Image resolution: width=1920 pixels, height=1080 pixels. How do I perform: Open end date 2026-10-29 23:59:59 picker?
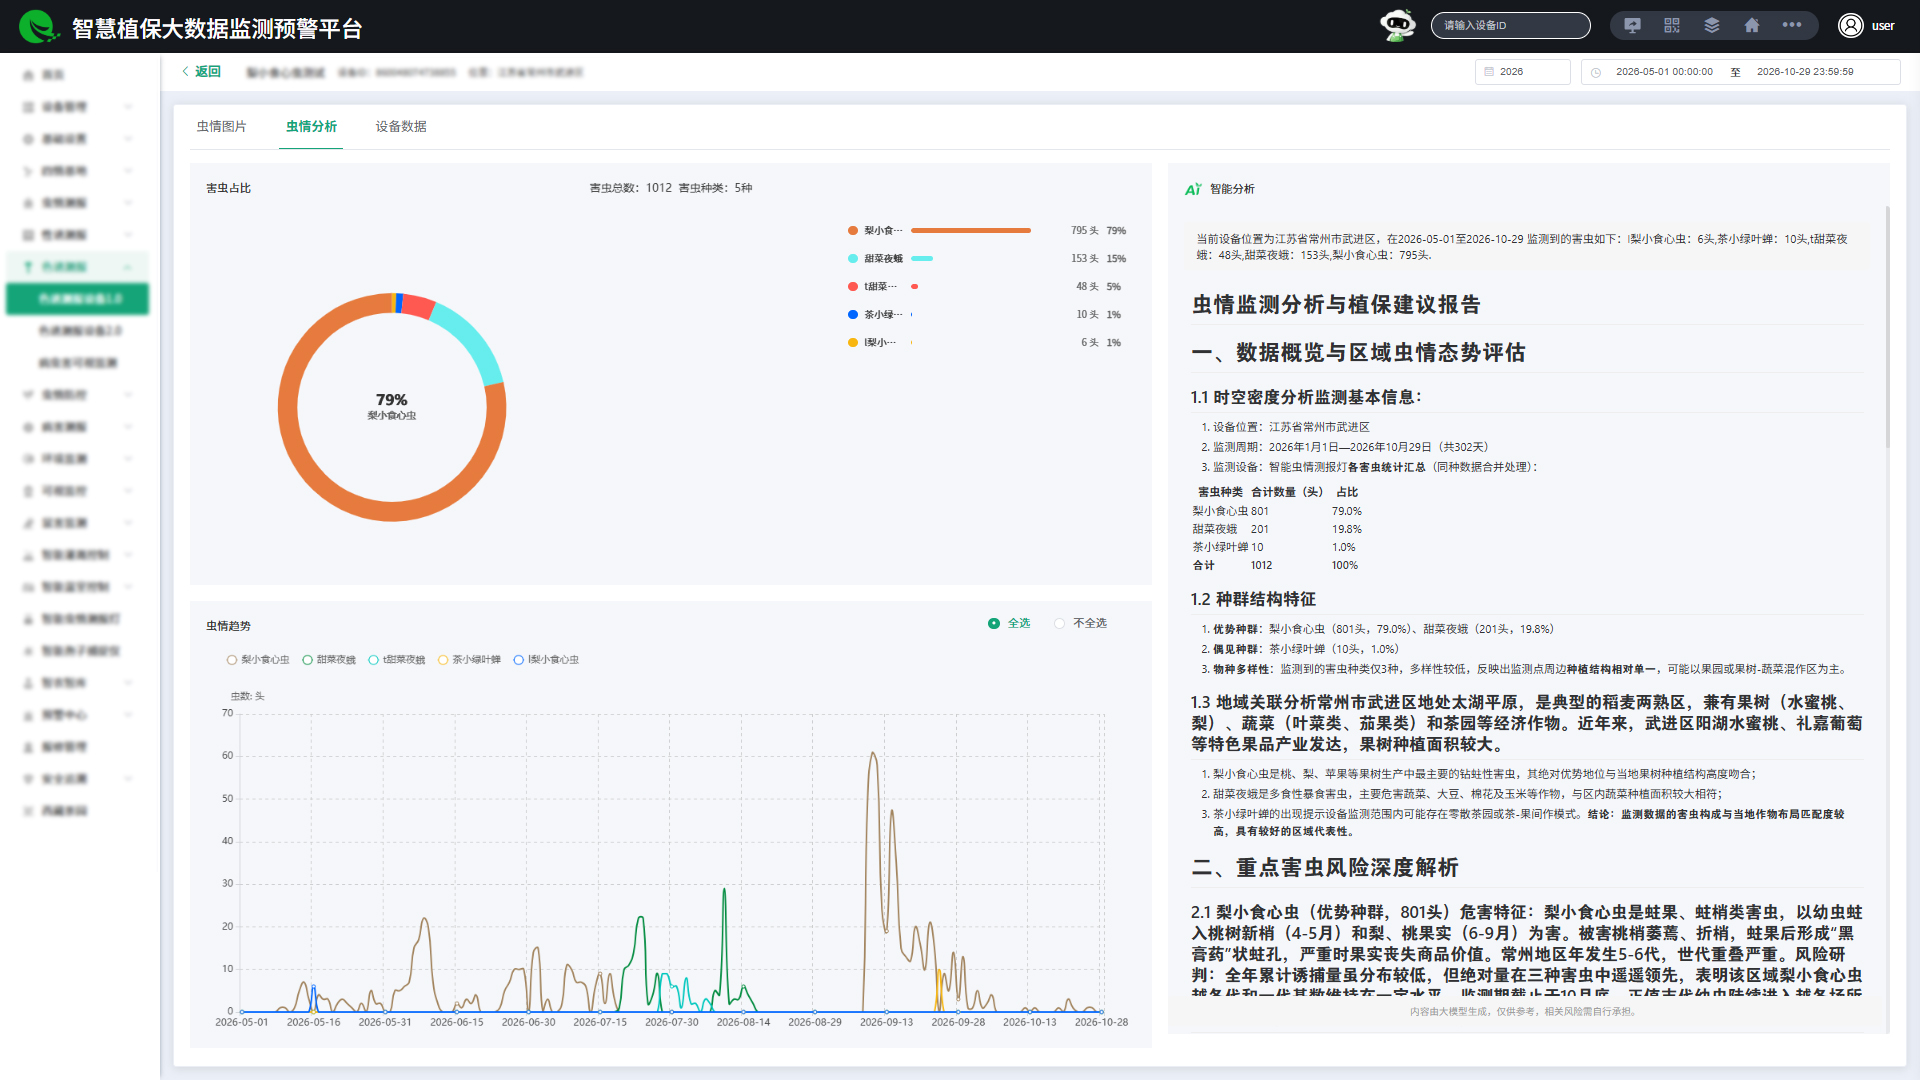pos(1805,72)
